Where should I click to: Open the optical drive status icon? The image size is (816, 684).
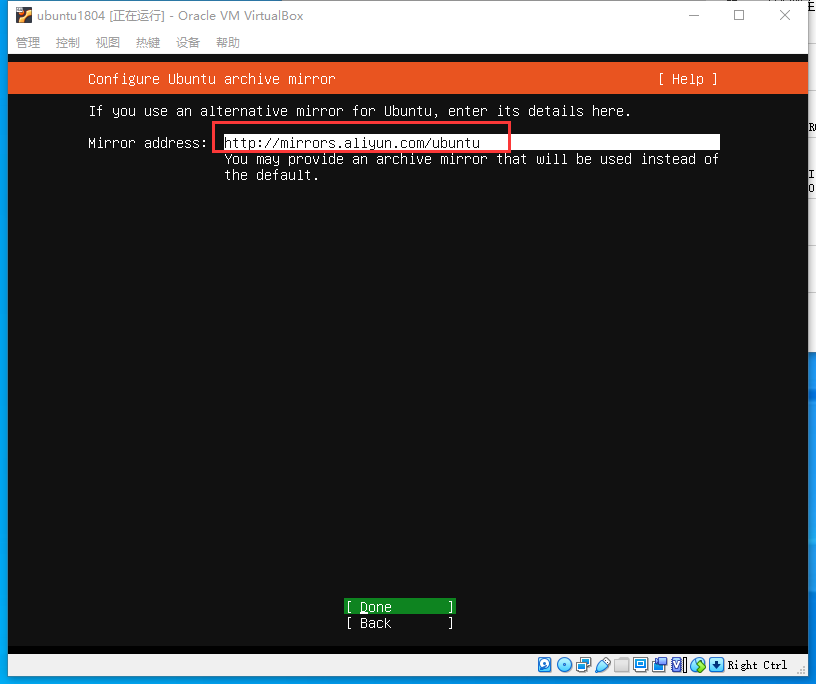(564, 664)
